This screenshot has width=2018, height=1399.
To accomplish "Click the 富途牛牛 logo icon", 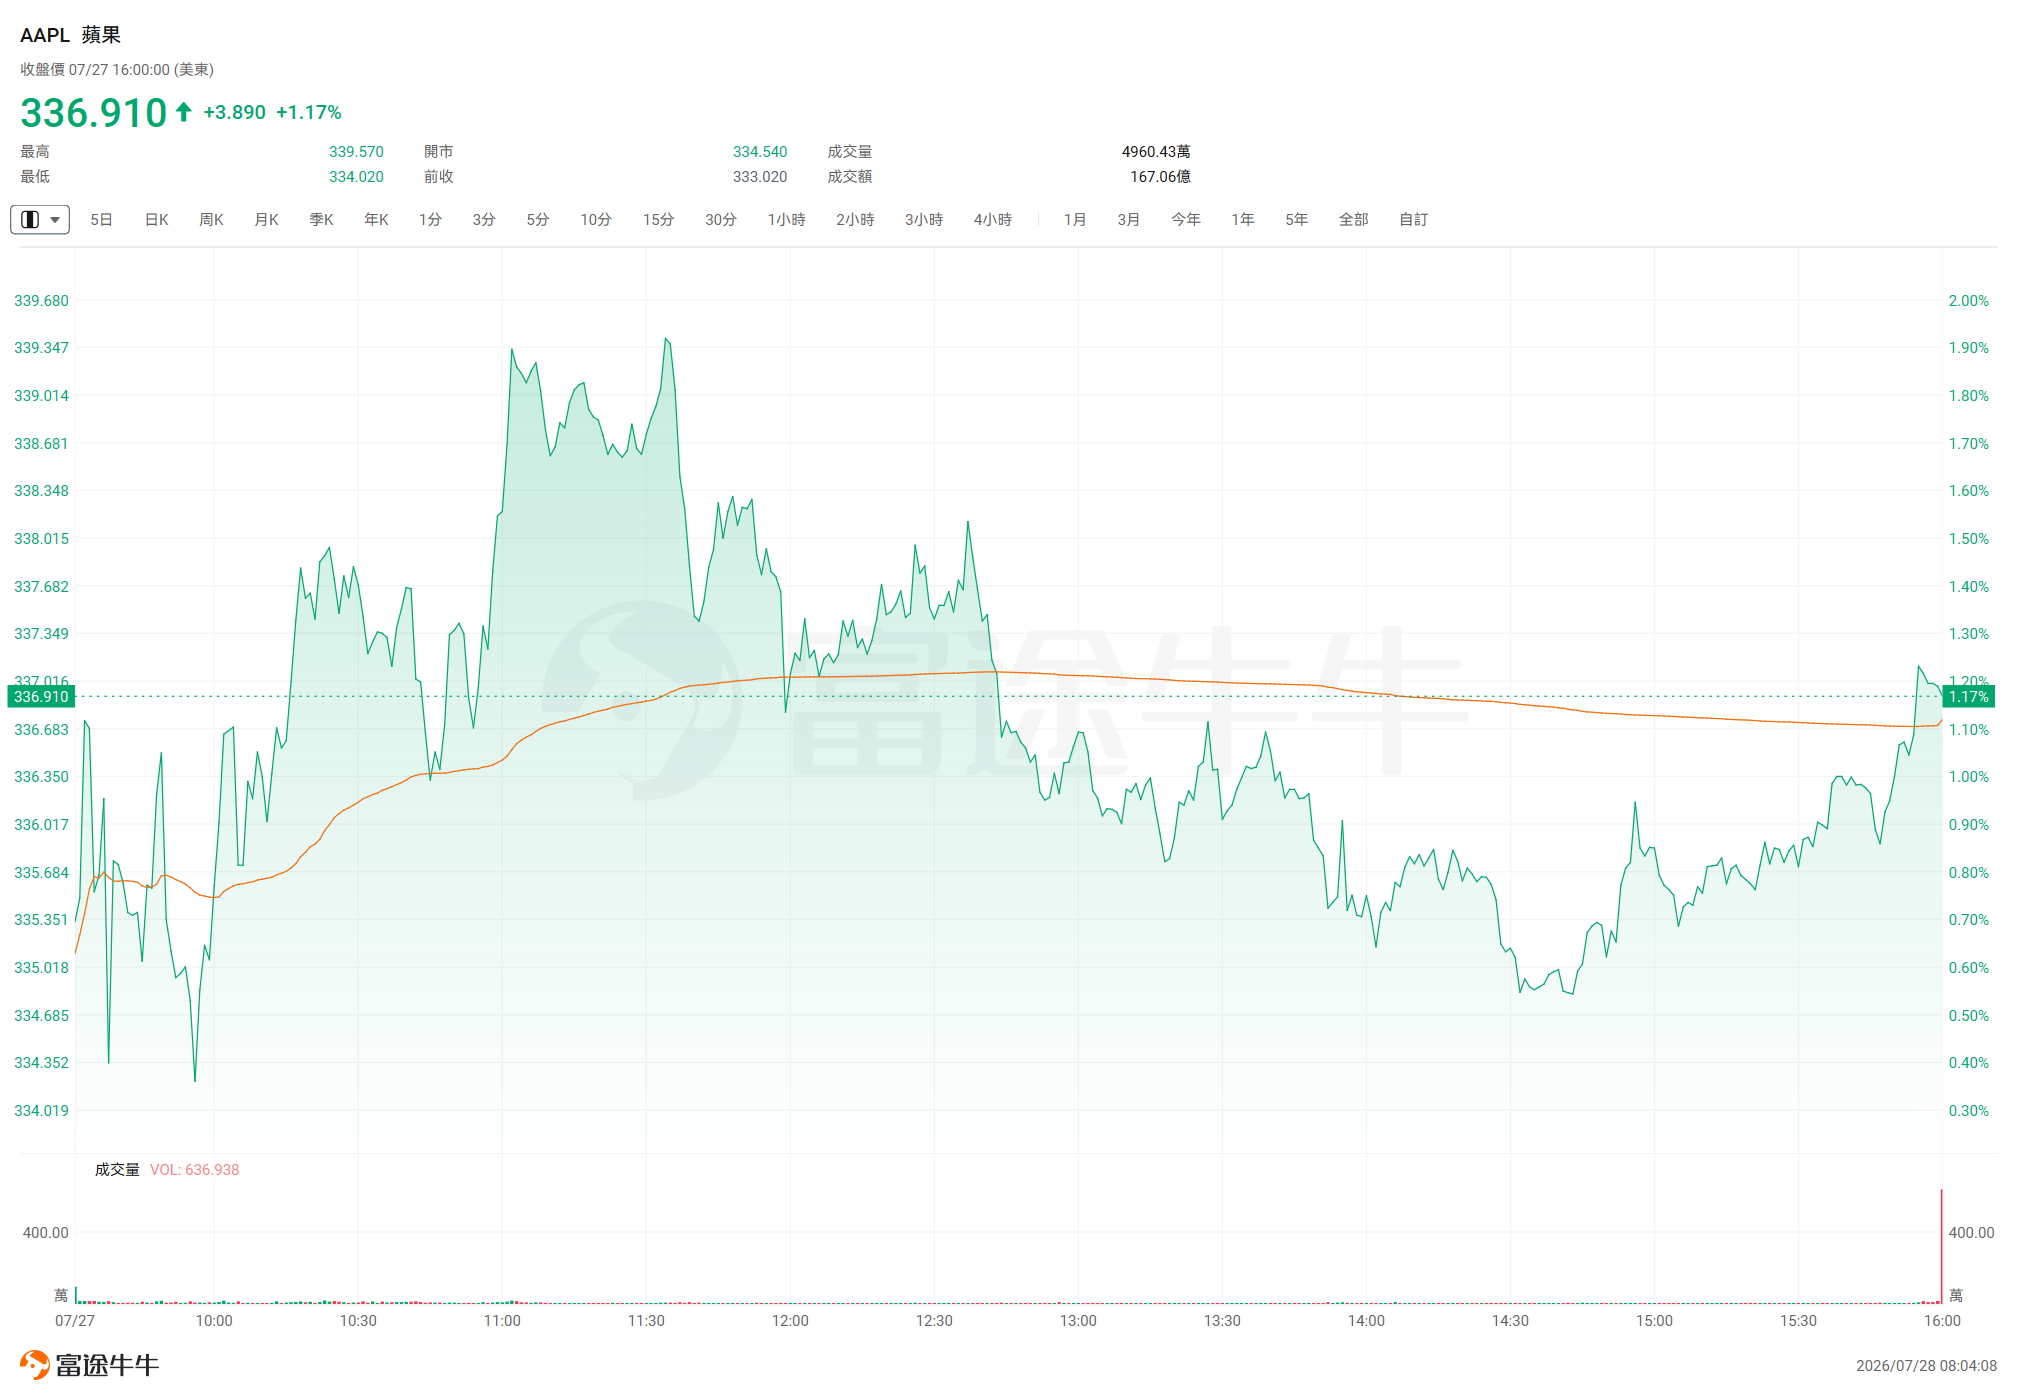I will [x=34, y=1364].
